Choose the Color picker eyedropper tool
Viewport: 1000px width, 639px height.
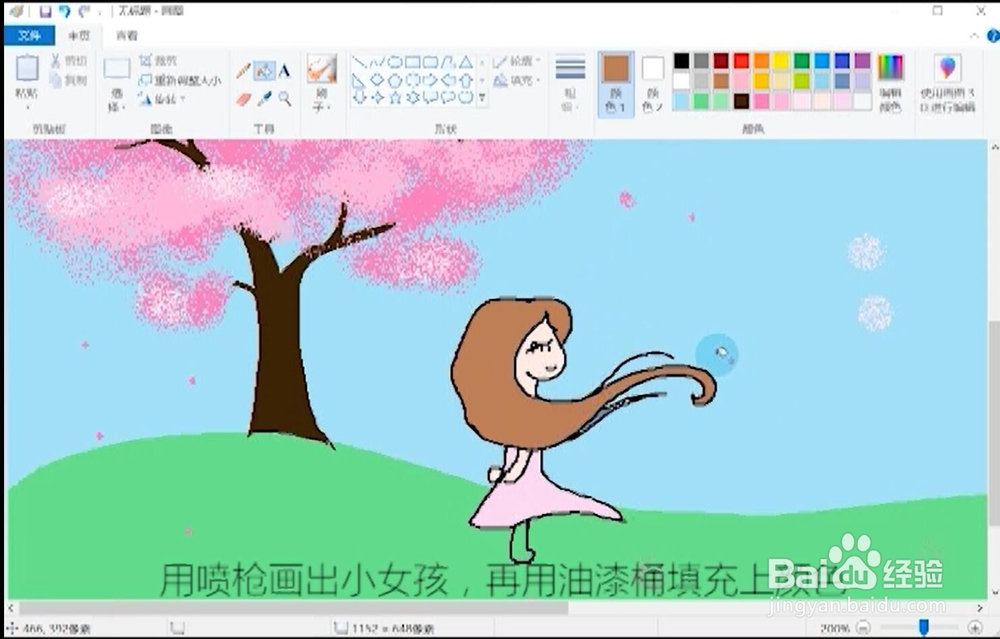click(x=263, y=97)
